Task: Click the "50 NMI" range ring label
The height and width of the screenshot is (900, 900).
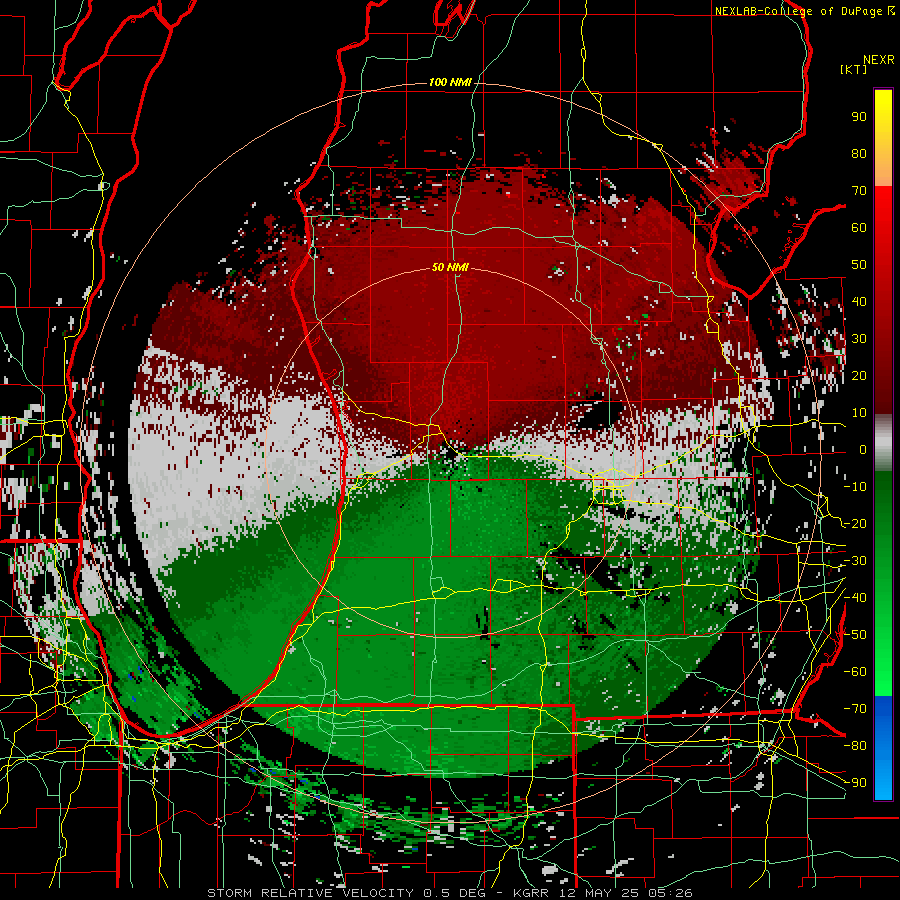Action: 450,267
